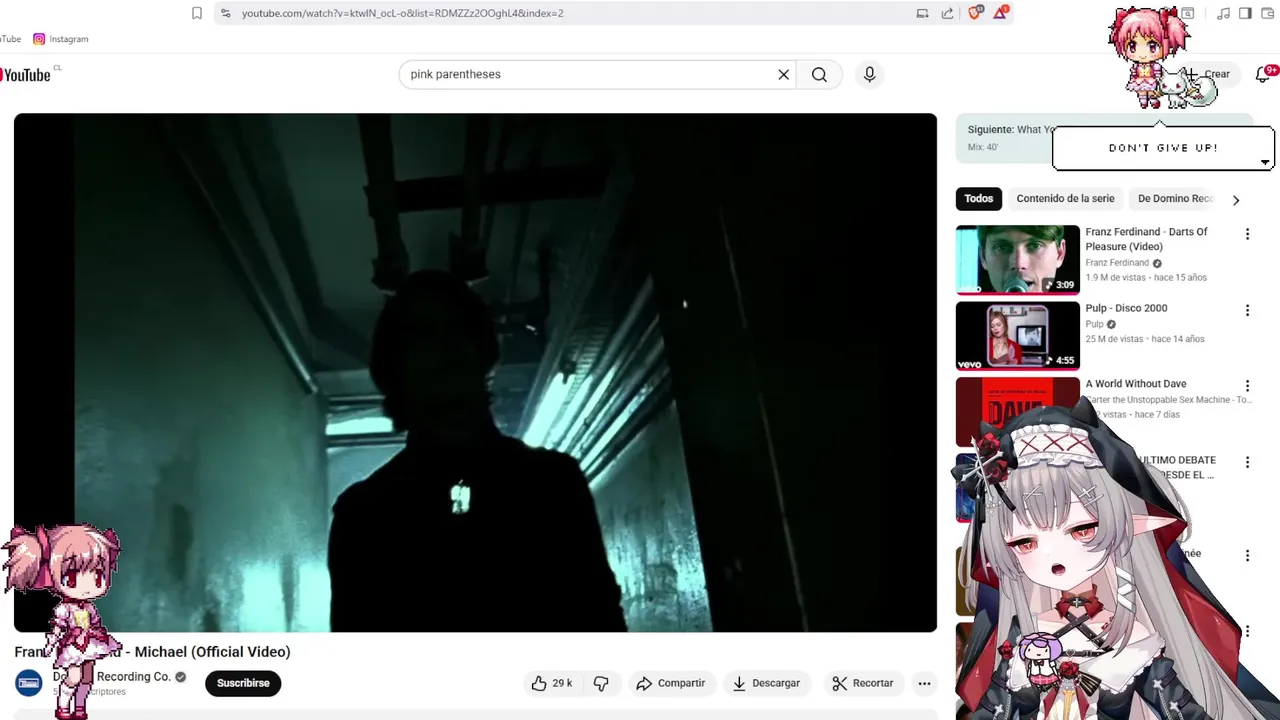Run search with magnifying glass button
1280x720 pixels.
tap(819, 74)
